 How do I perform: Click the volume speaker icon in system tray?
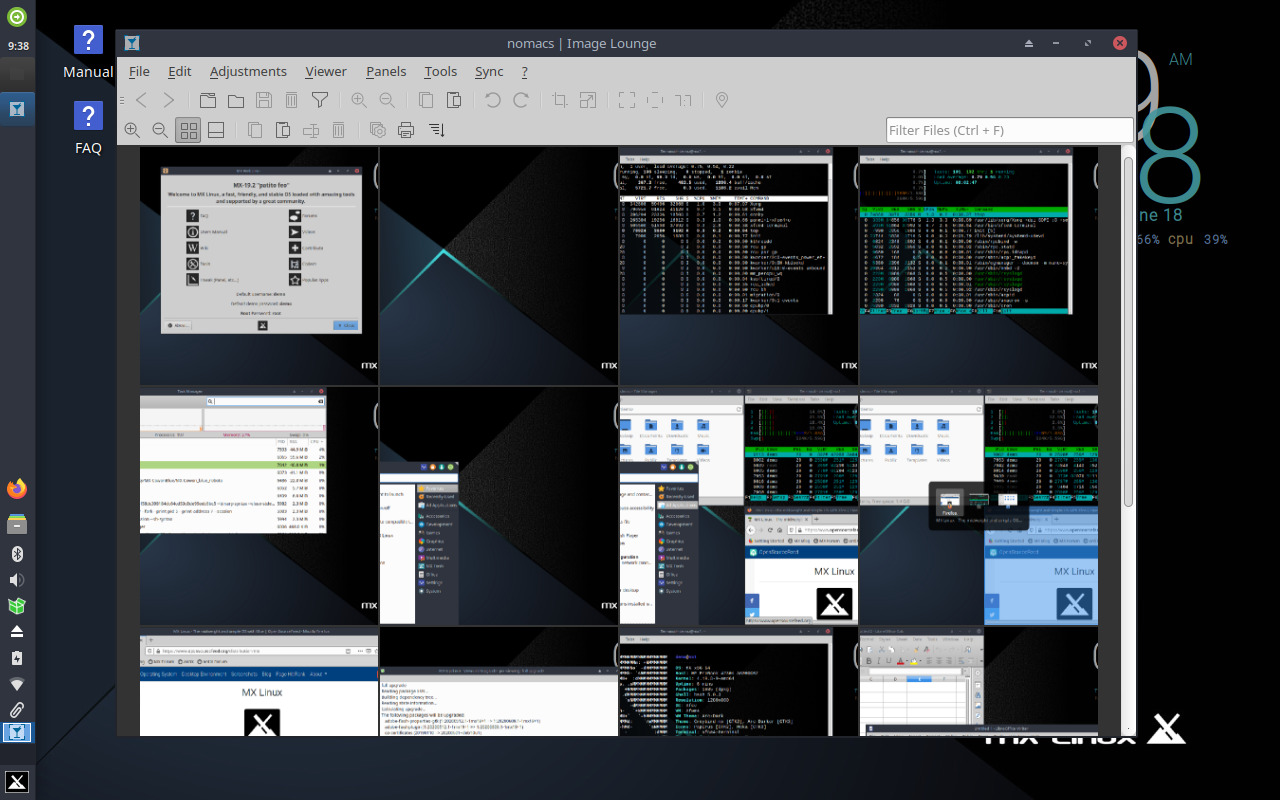(17, 580)
